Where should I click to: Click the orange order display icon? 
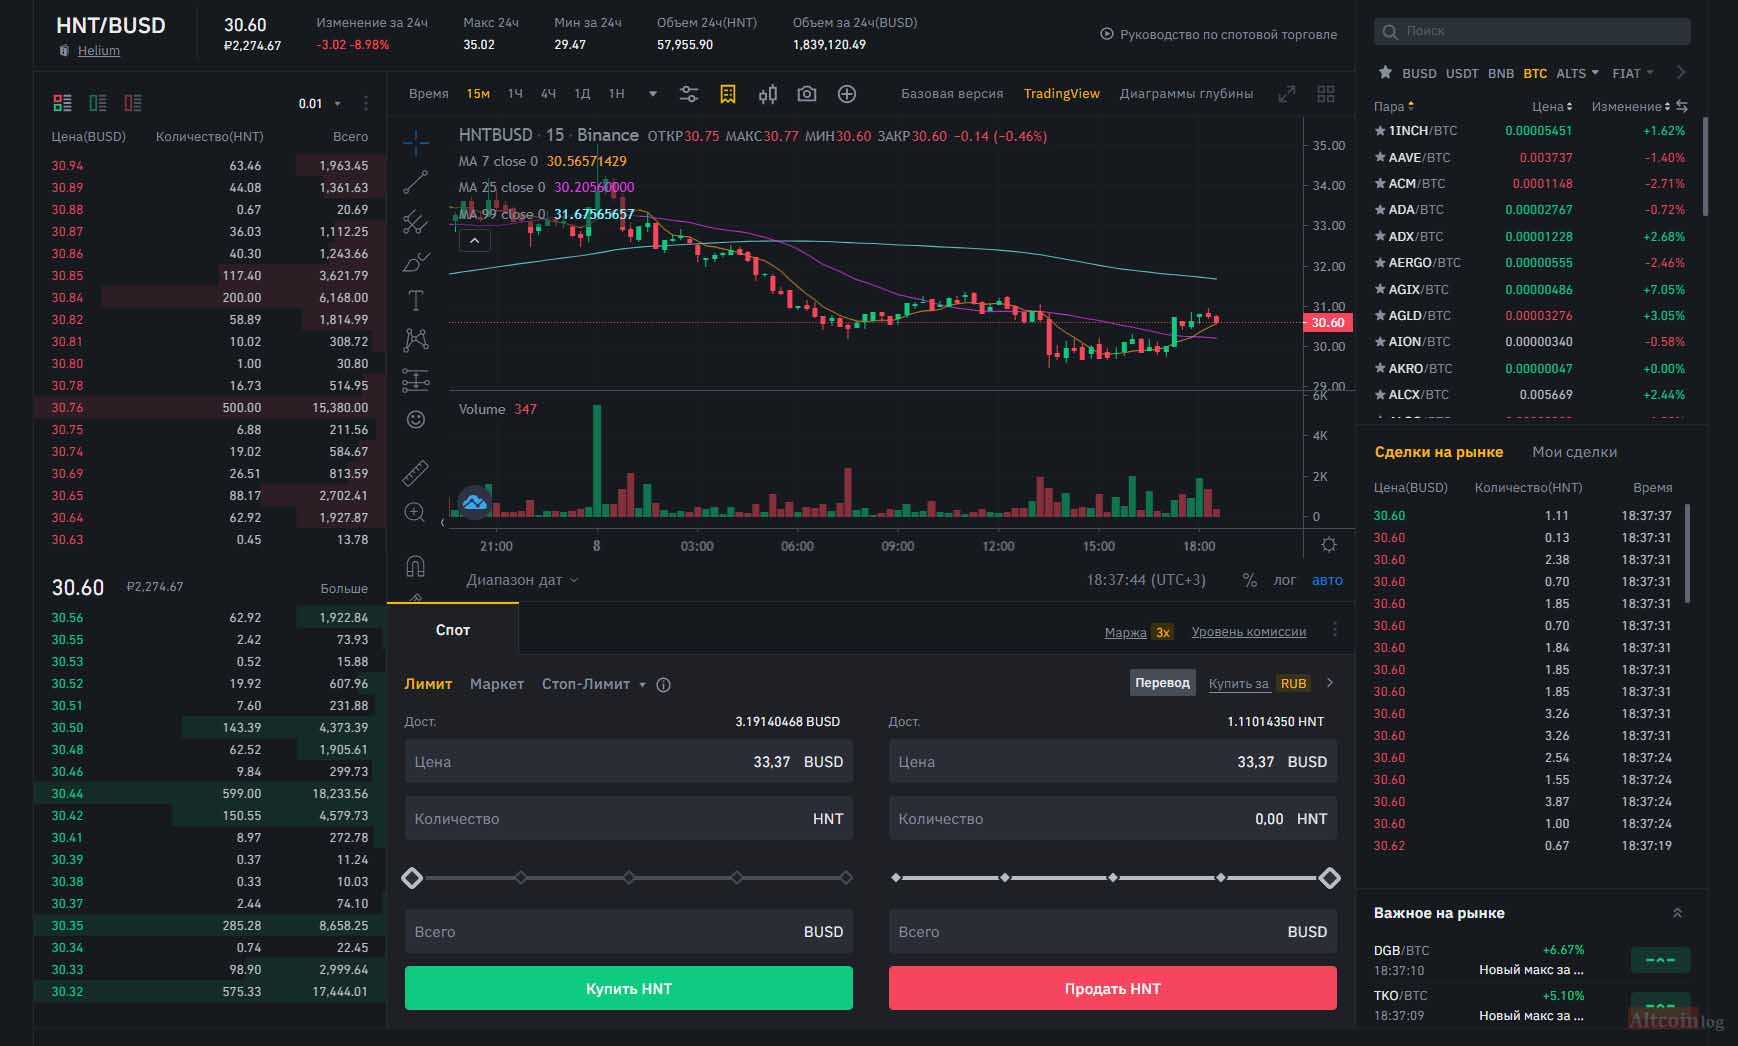point(728,94)
